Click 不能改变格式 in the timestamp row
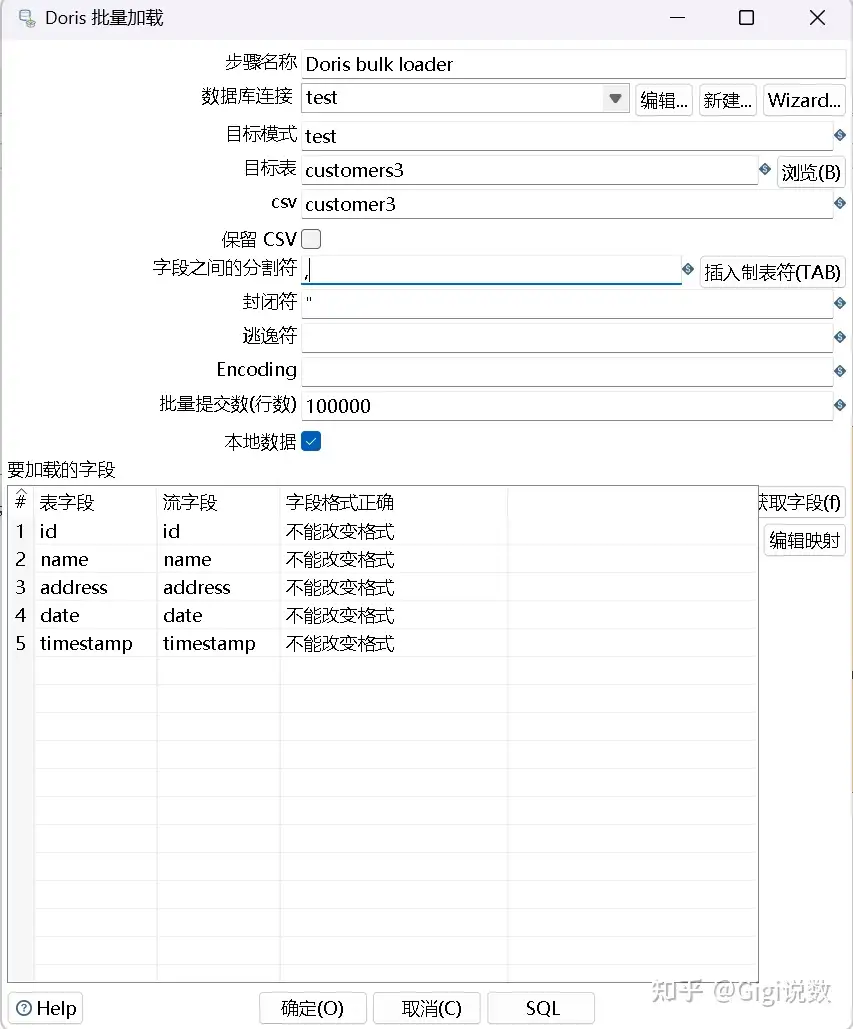Screen dimensions: 853x1029 tap(340, 644)
